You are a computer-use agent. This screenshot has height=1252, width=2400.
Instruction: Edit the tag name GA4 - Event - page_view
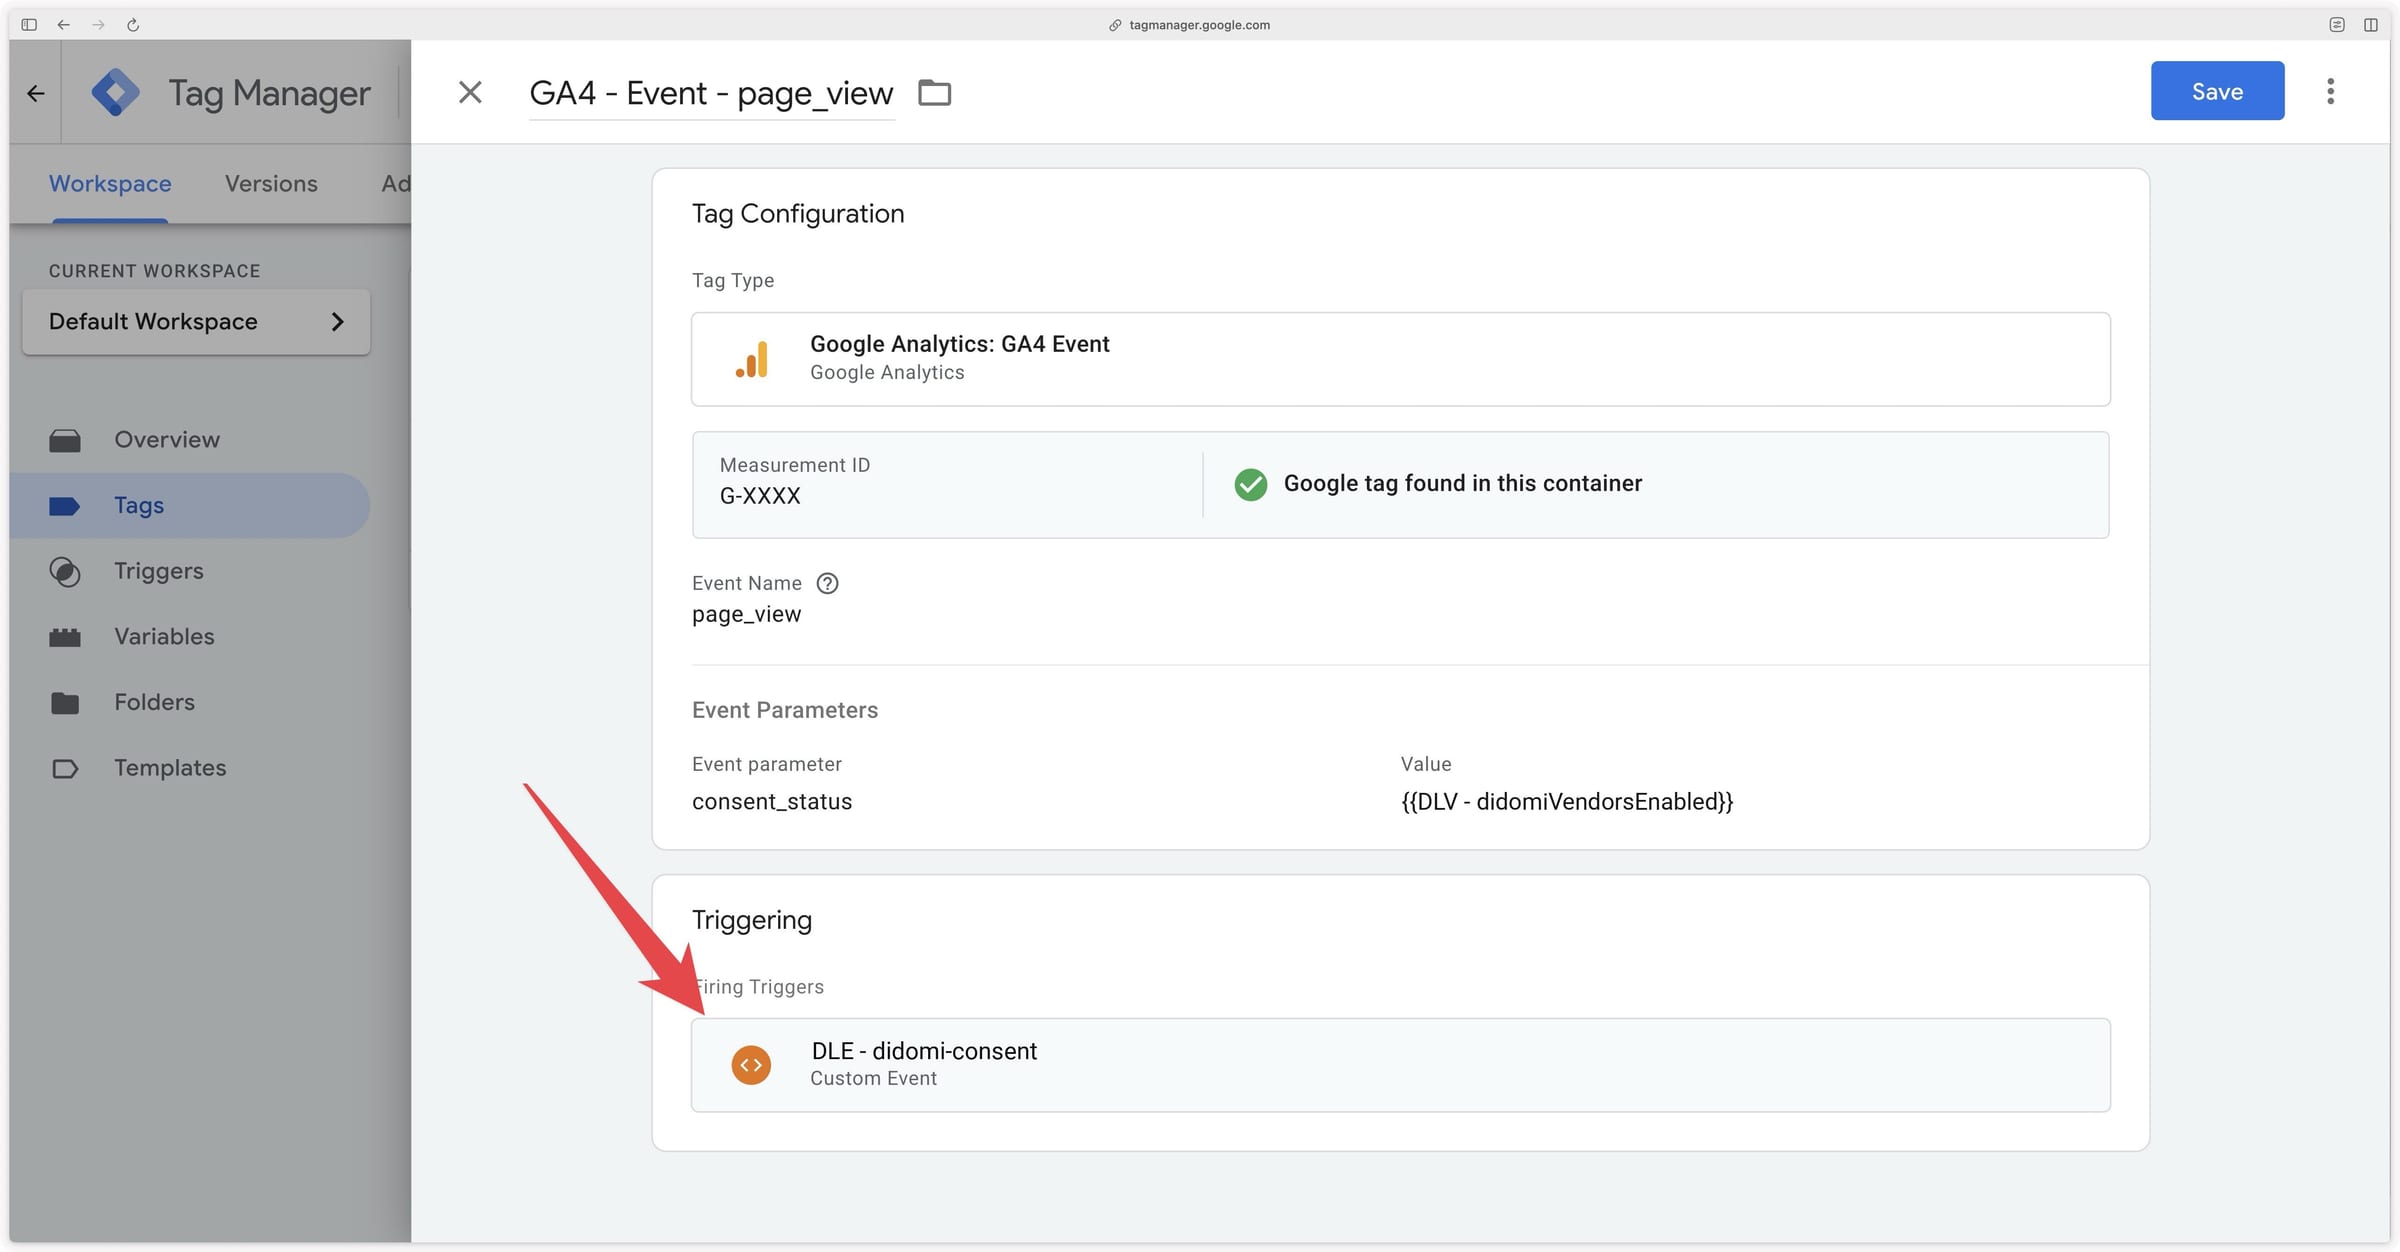pyautogui.click(x=711, y=93)
